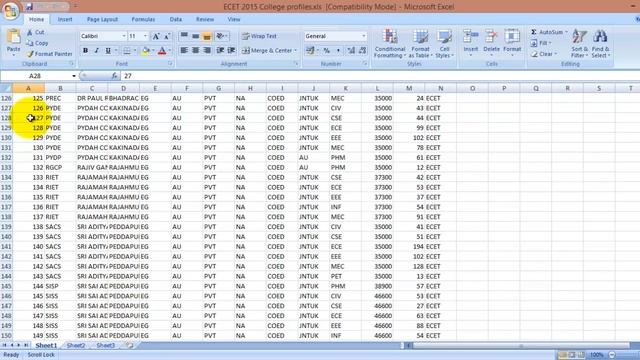Change text orientation

click(x=222, y=36)
